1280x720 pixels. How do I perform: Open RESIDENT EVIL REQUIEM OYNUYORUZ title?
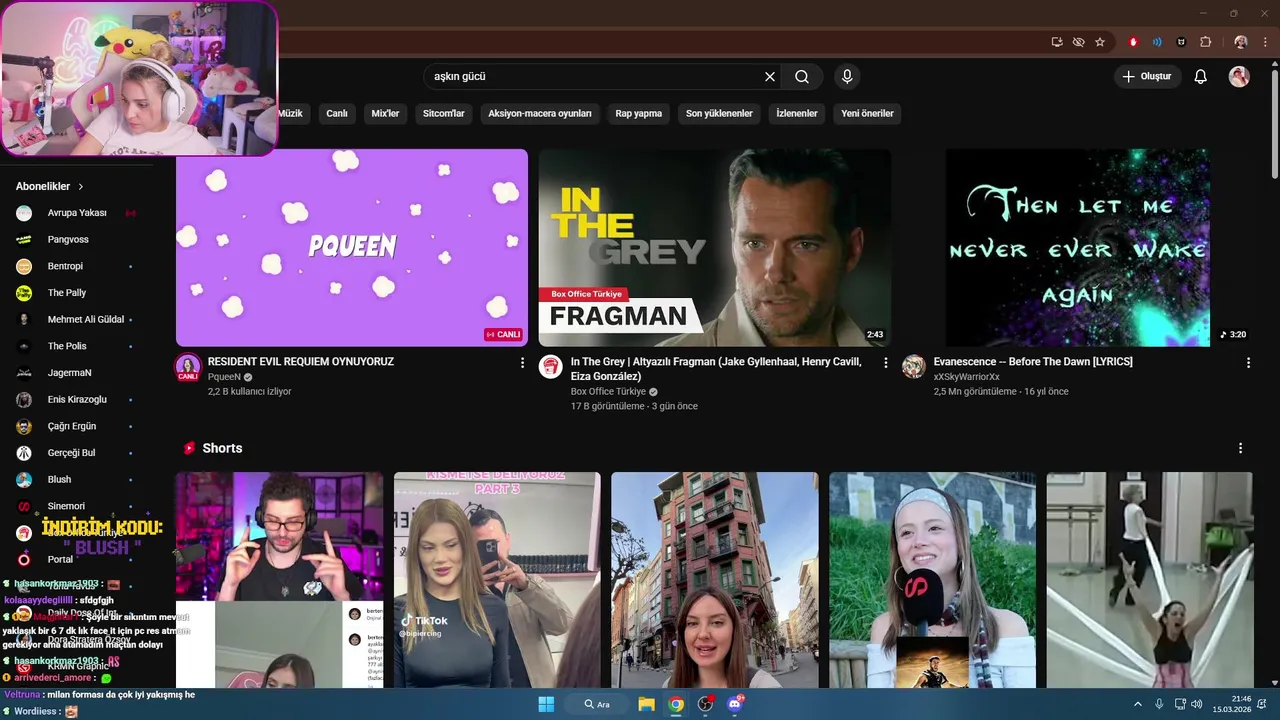click(x=301, y=362)
